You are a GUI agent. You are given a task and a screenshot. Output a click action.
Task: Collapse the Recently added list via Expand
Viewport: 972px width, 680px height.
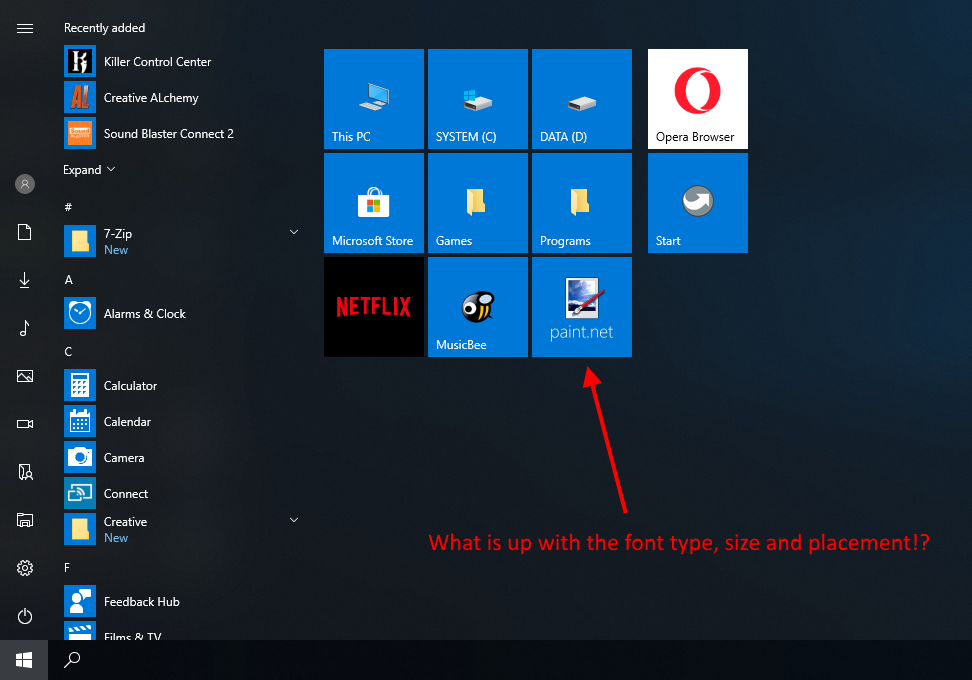pyautogui.click(x=88, y=169)
